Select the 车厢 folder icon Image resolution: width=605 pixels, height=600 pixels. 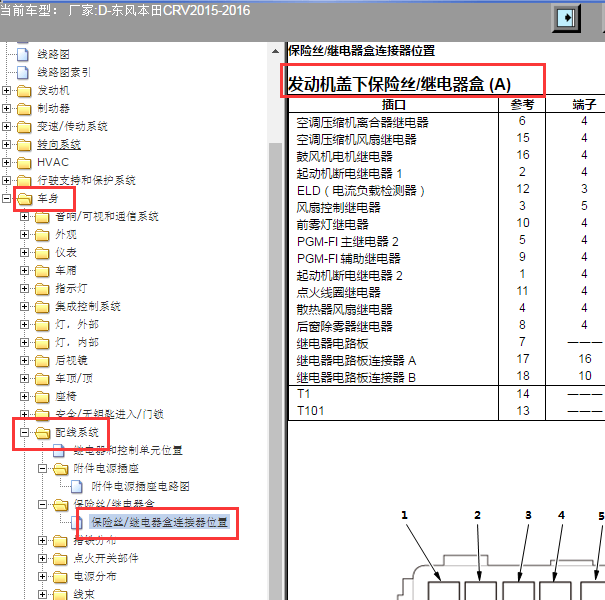pos(42,271)
